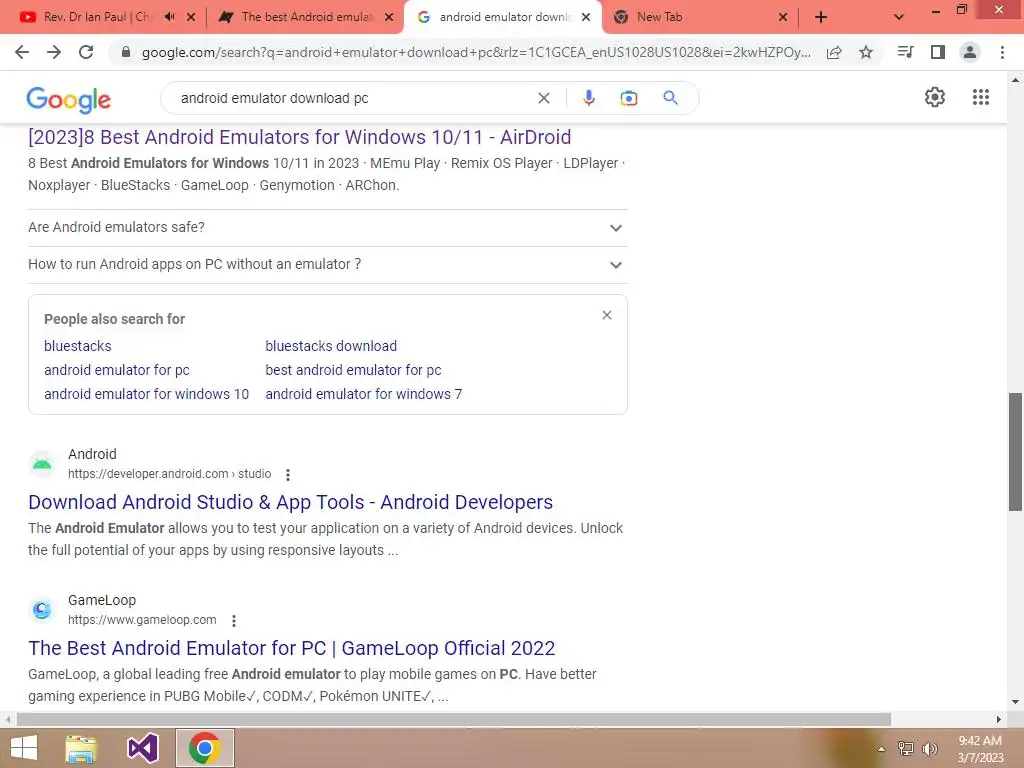1024x768 pixels.
Task: Search for bluestacks suggestion
Action: pos(78,346)
